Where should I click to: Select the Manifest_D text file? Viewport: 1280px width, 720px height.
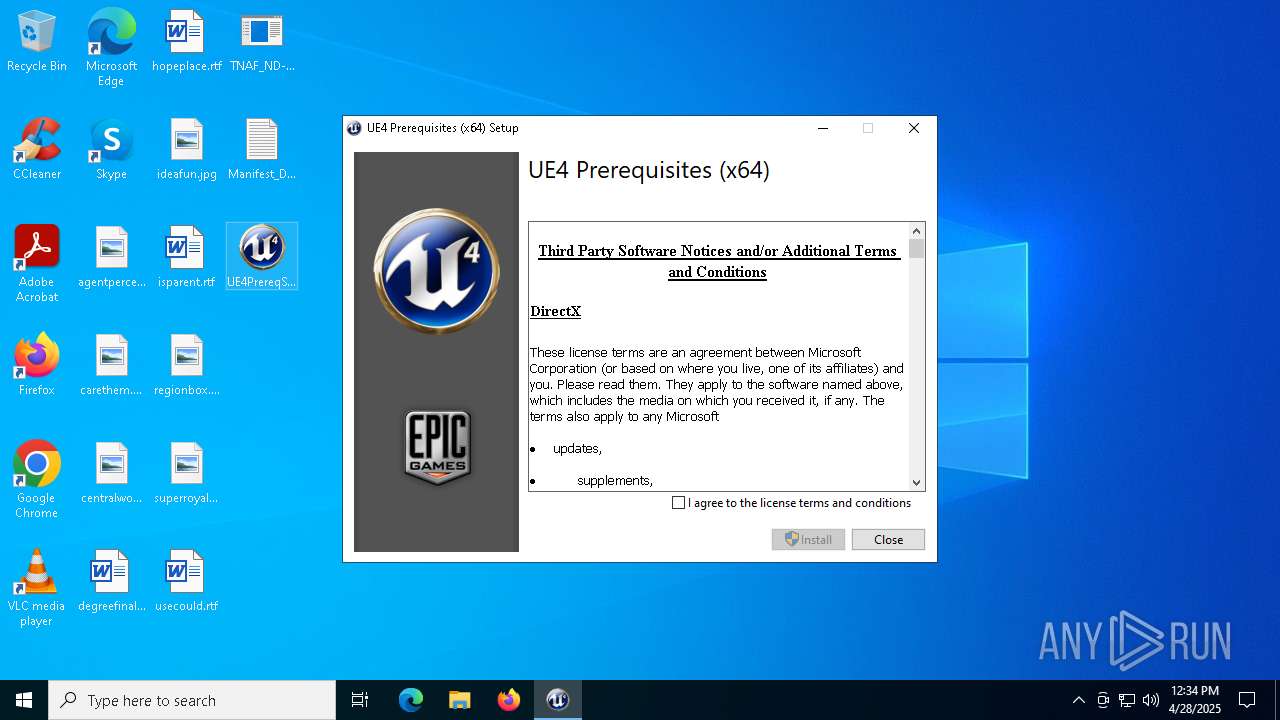[x=262, y=150]
